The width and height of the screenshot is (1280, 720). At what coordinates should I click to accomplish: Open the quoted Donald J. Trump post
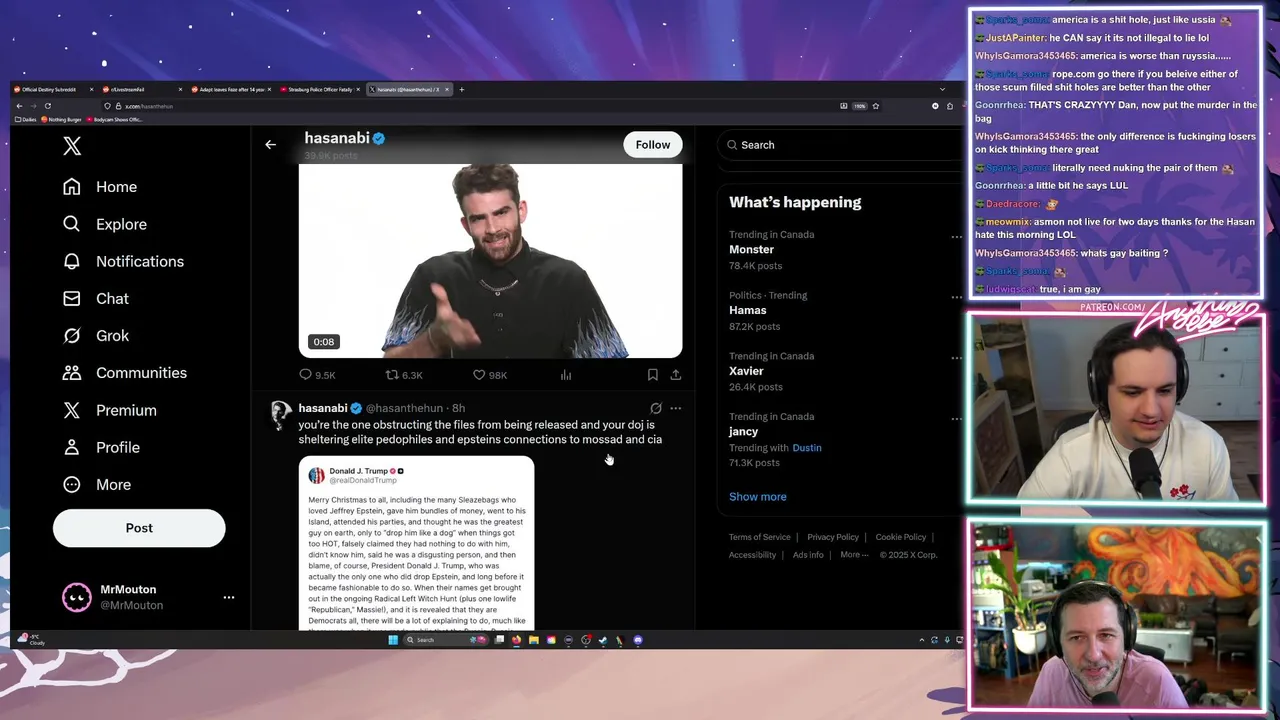(416, 543)
